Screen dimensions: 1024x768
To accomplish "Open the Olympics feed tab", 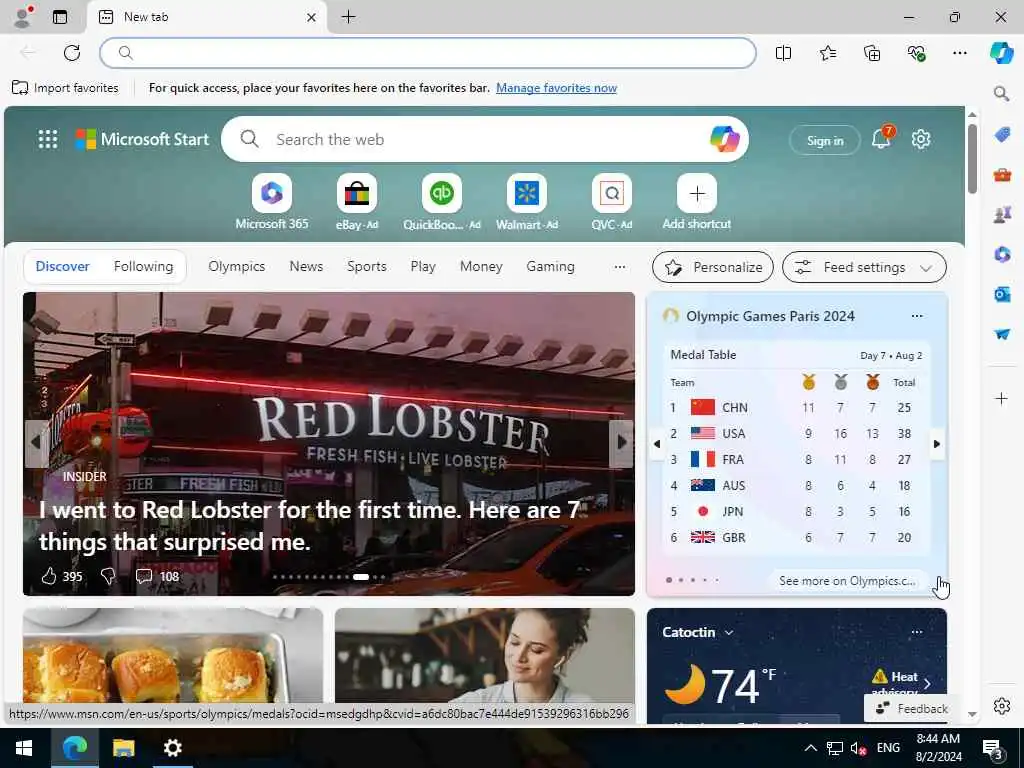I will click(x=236, y=266).
